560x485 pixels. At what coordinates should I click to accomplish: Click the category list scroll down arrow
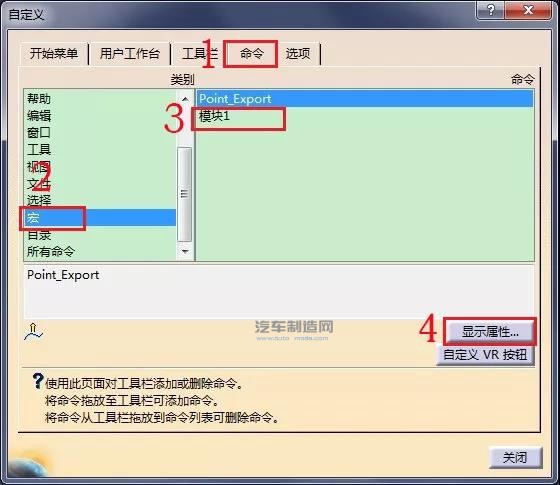click(185, 251)
